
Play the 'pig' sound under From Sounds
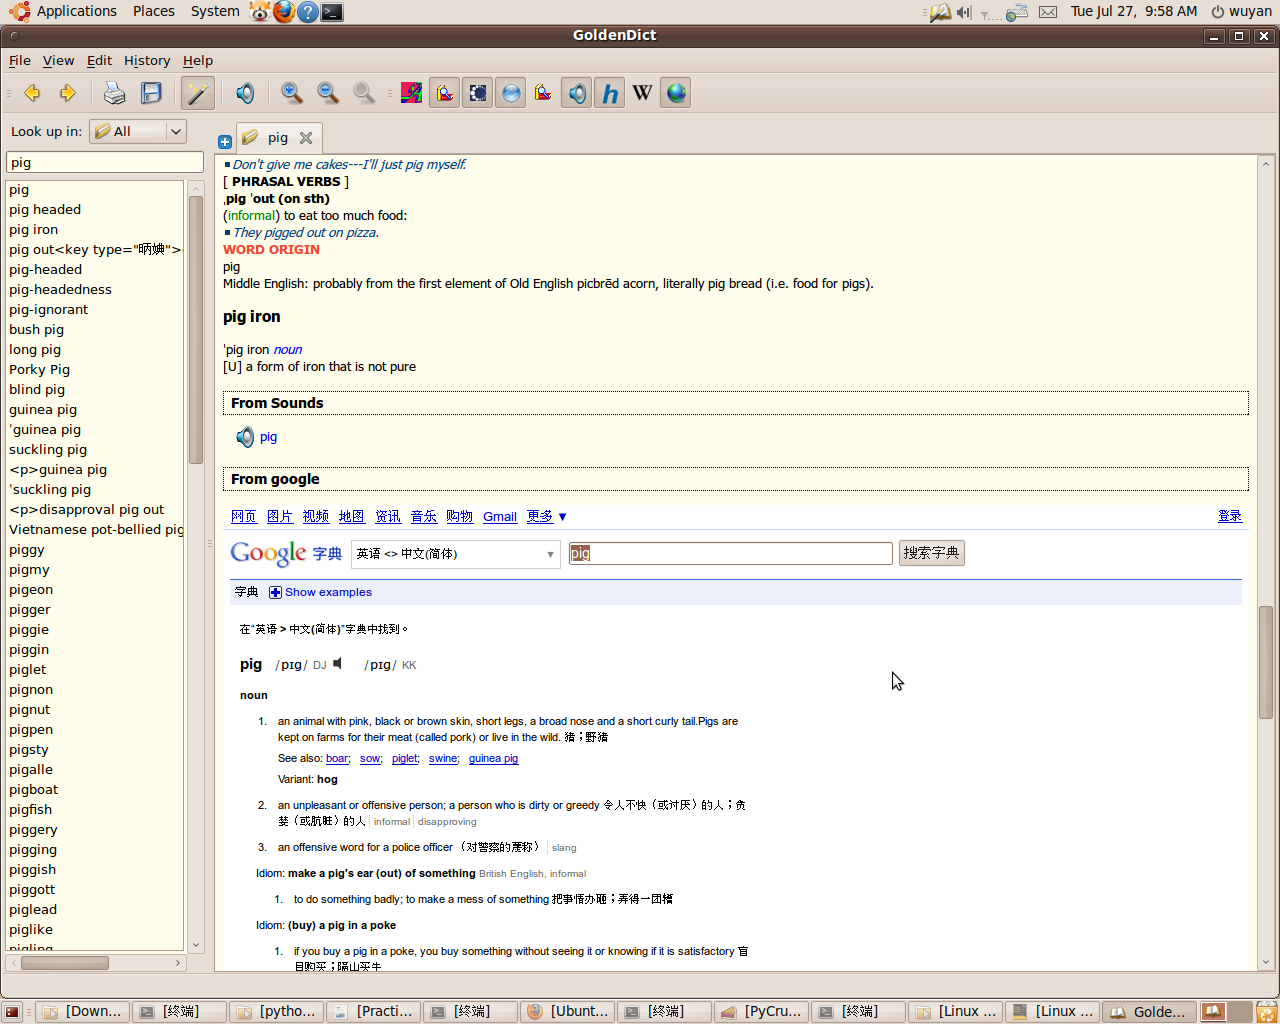coord(245,437)
